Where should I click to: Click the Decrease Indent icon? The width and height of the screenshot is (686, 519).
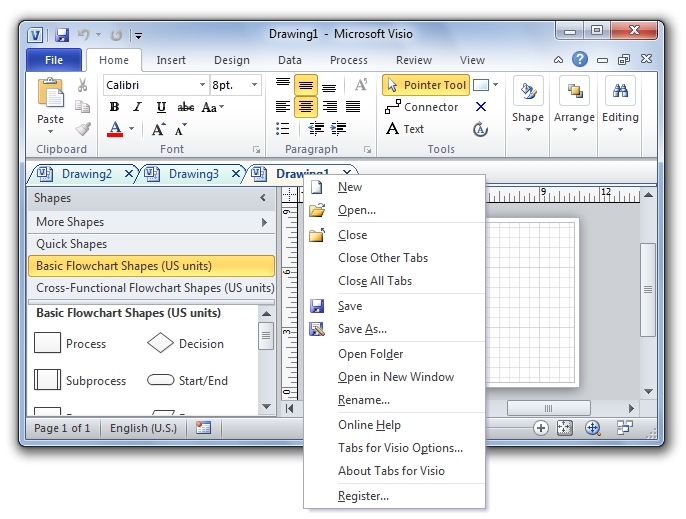coord(316,128)
